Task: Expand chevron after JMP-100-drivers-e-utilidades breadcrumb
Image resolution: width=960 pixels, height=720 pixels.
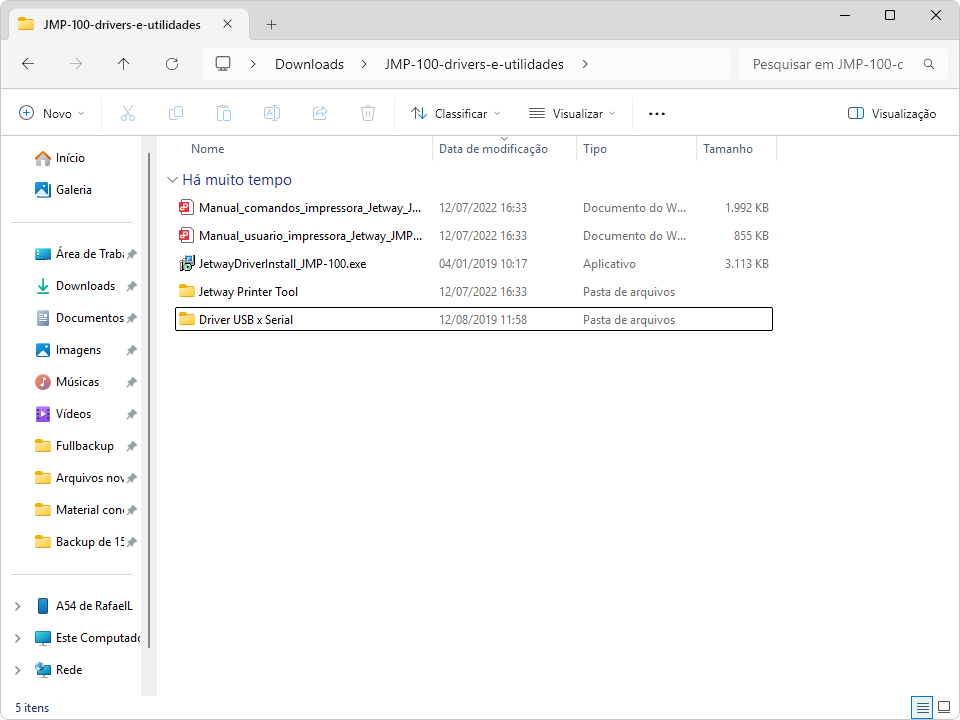Action: click(585, 64)
